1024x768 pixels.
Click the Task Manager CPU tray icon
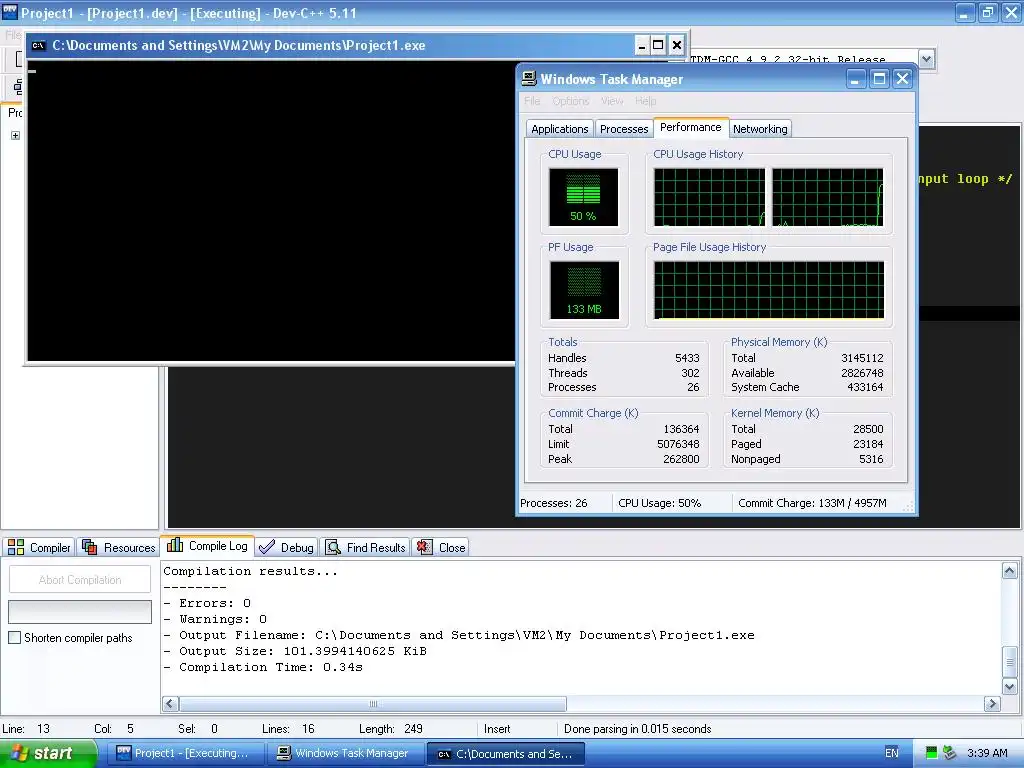931,753
